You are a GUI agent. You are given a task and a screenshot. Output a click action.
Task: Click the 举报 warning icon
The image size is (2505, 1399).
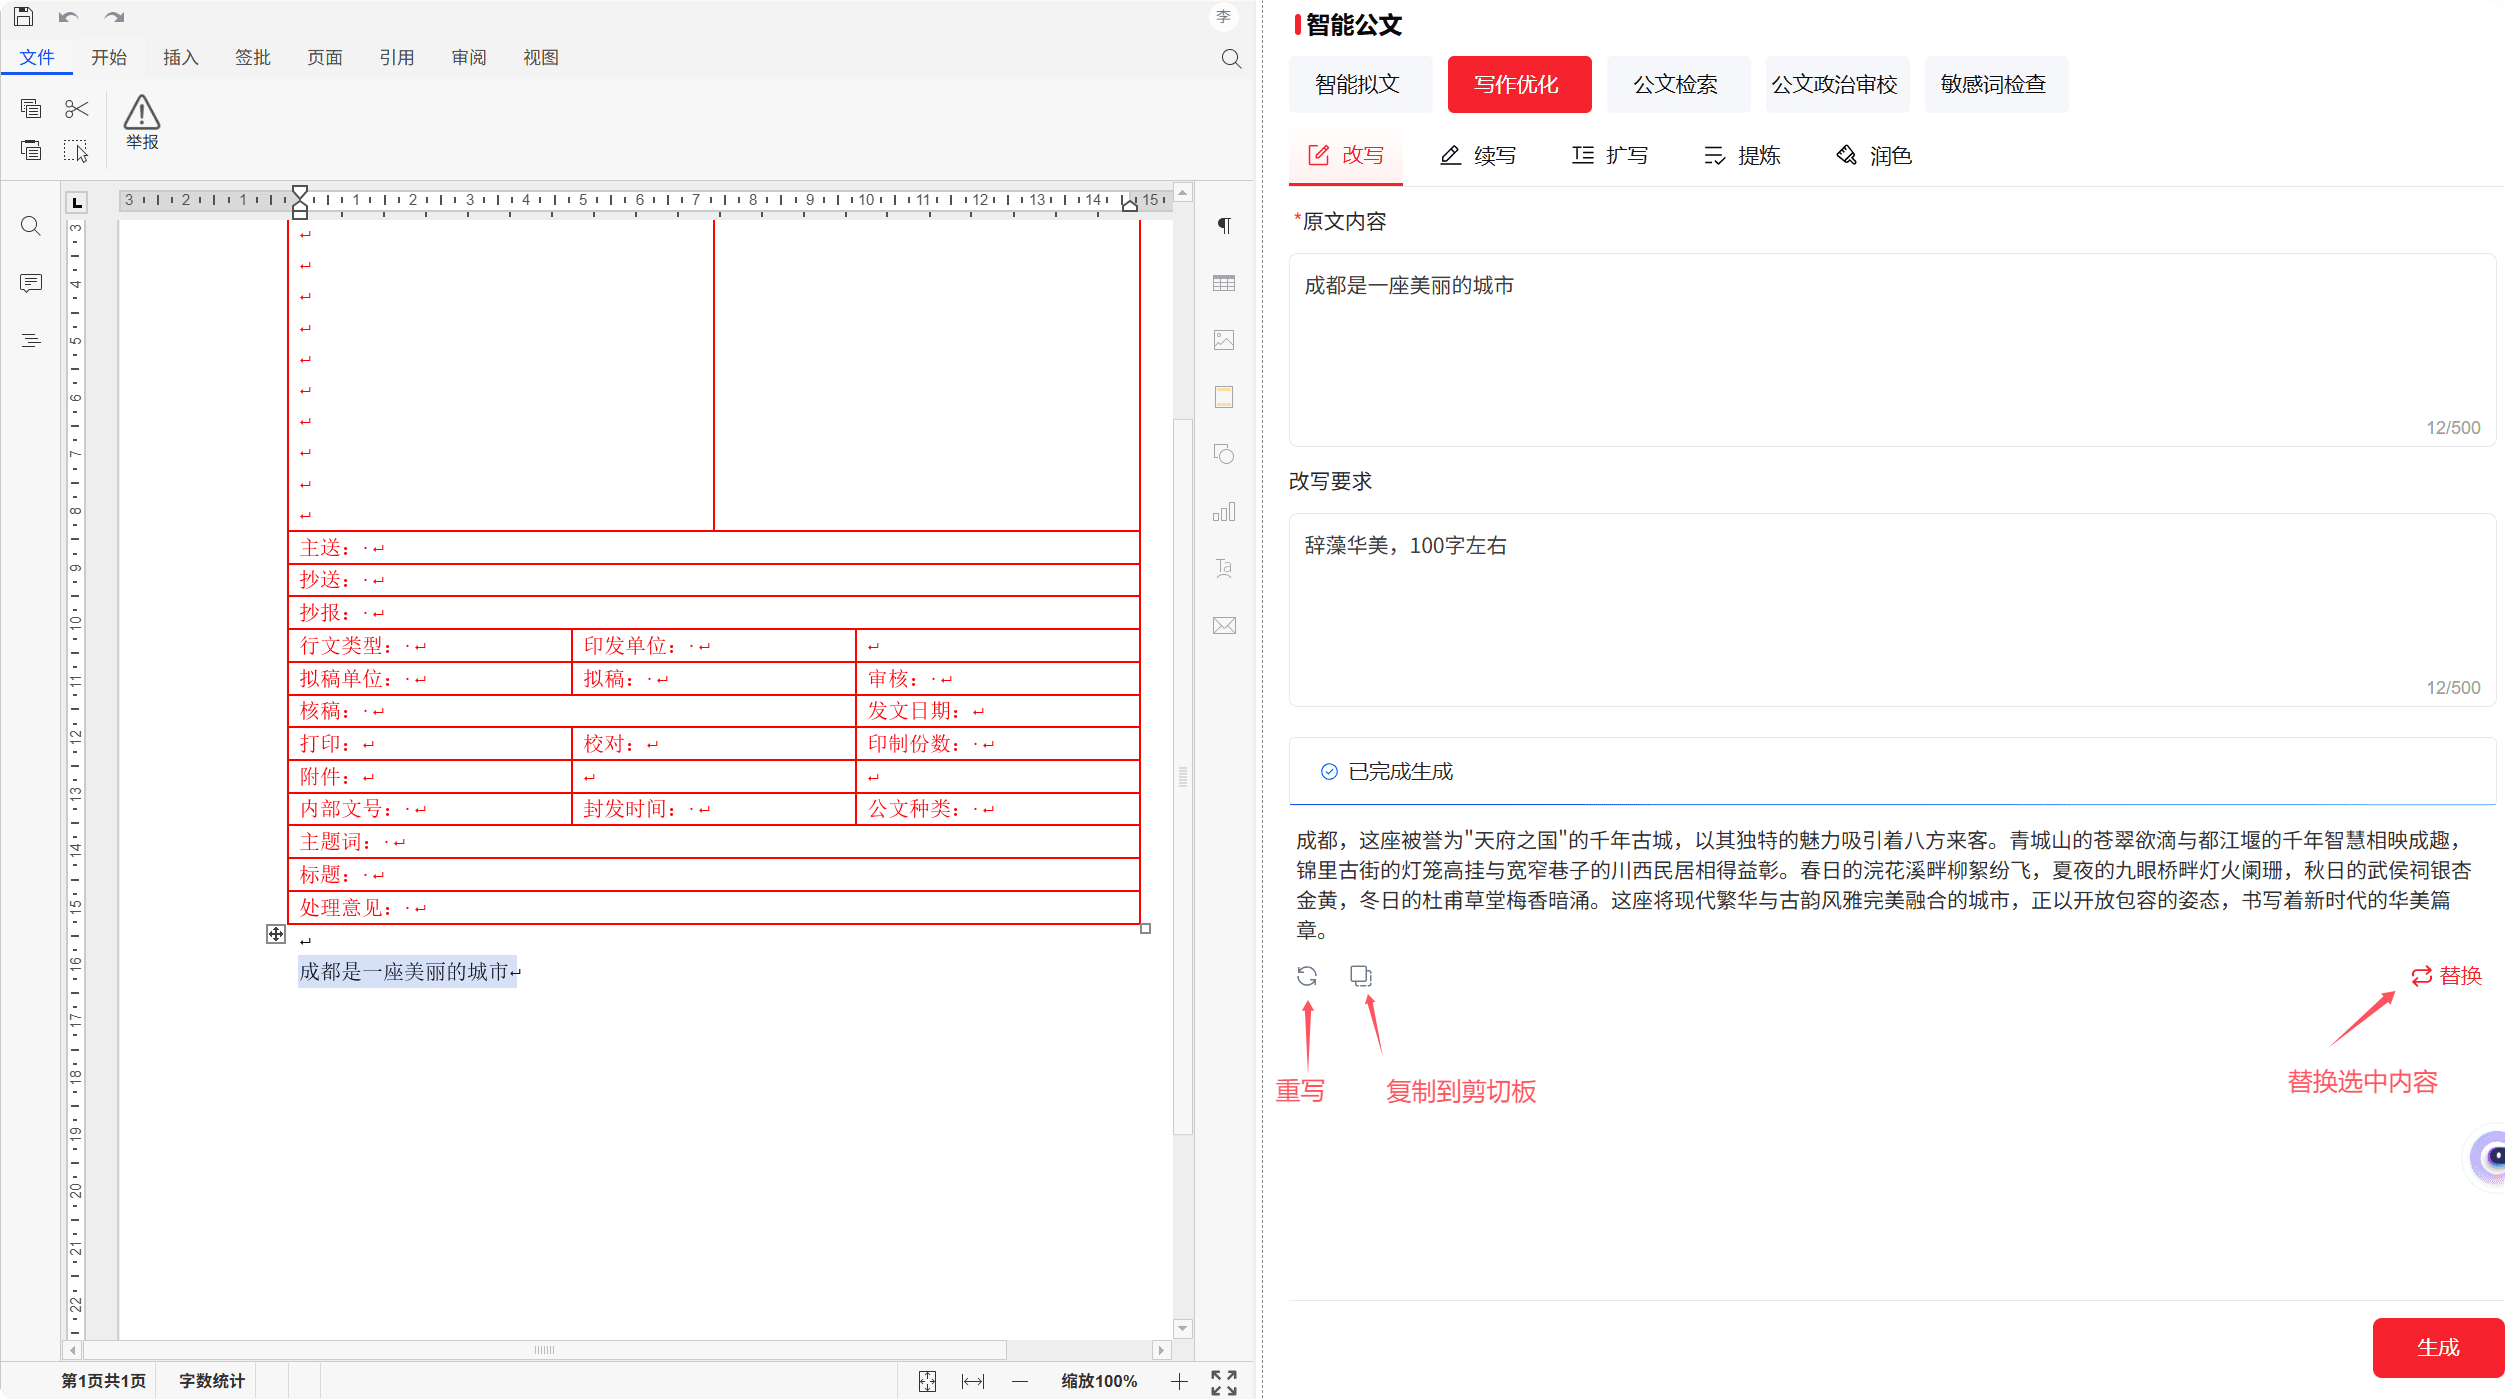pyautogui.click(x=142, y=122)
